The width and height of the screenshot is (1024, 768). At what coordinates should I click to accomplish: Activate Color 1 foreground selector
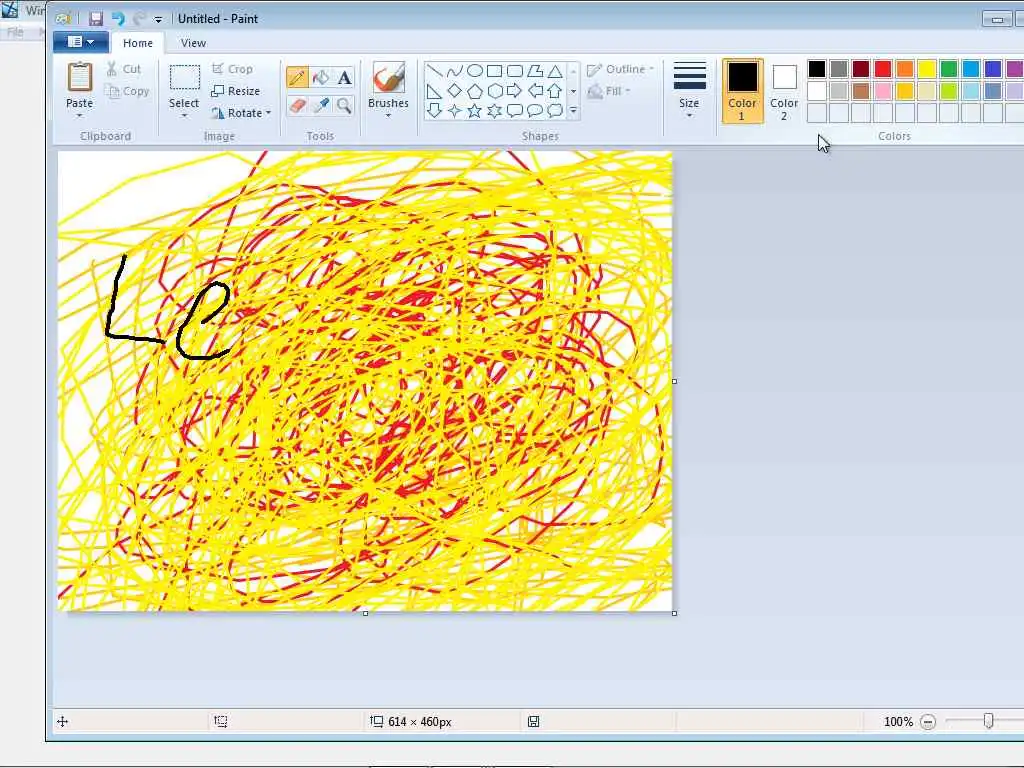pos(743,91)
